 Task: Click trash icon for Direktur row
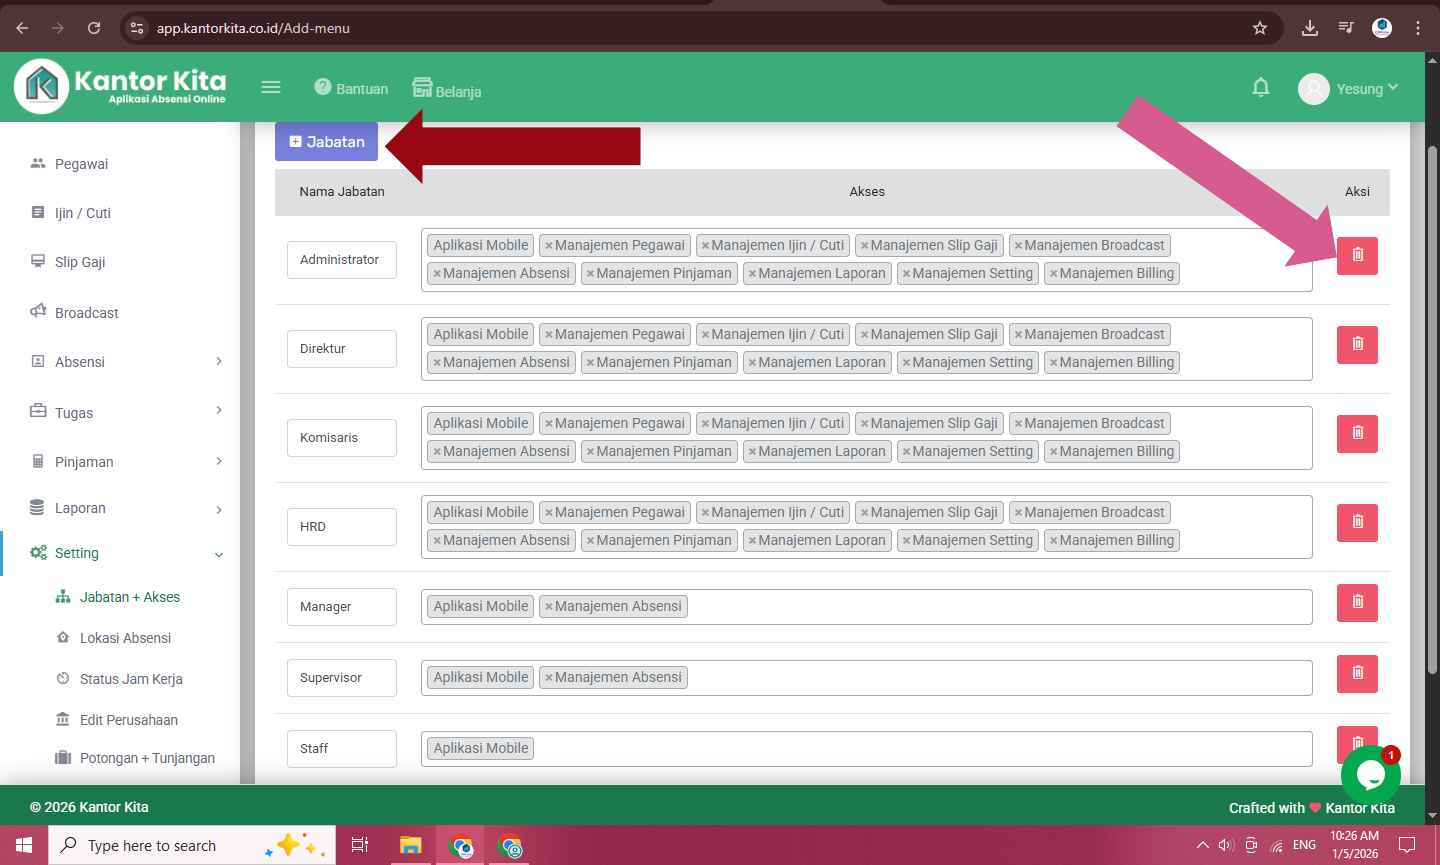1357,344
